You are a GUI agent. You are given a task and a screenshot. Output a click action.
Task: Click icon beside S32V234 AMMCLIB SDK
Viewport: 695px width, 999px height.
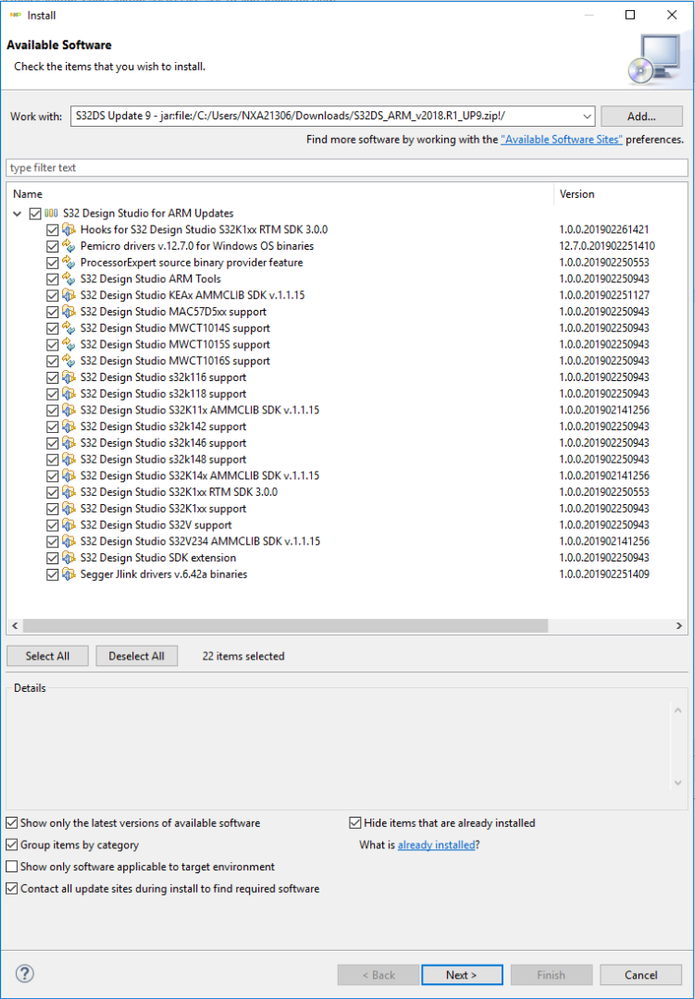69,542
